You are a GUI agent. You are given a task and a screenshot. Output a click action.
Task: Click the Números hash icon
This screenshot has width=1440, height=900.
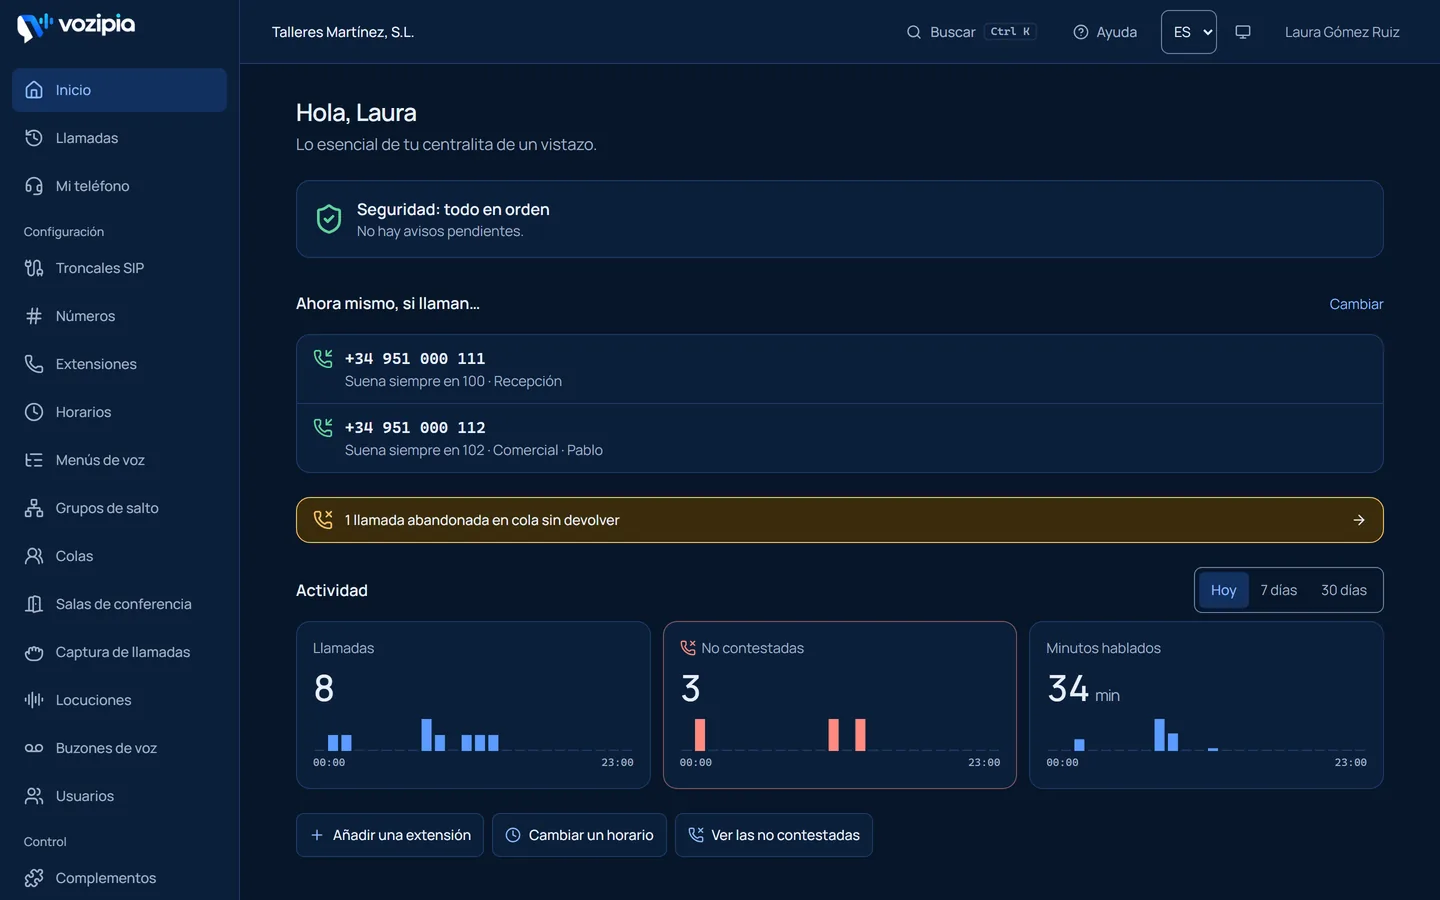click(34, 316)
